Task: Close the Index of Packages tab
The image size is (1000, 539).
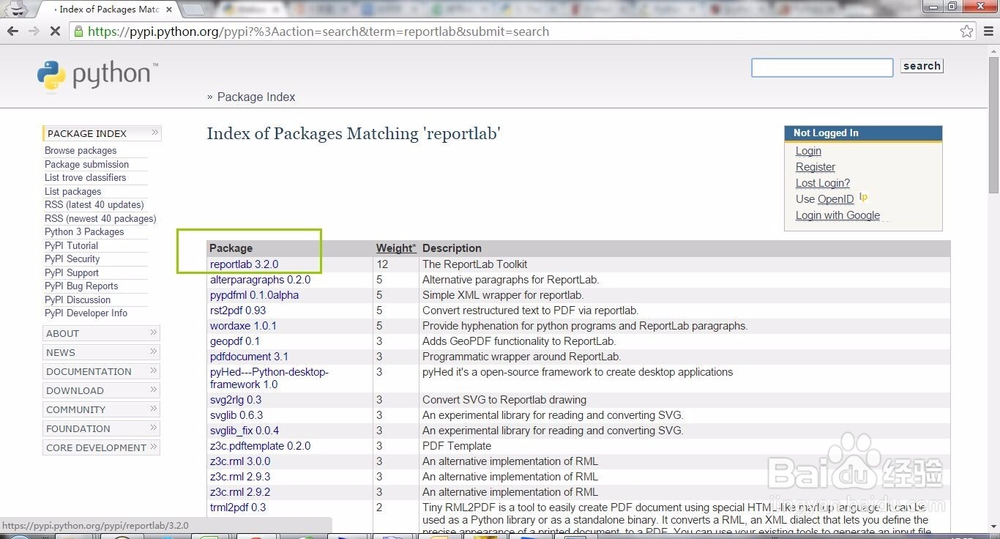Action: coord(169,10)
